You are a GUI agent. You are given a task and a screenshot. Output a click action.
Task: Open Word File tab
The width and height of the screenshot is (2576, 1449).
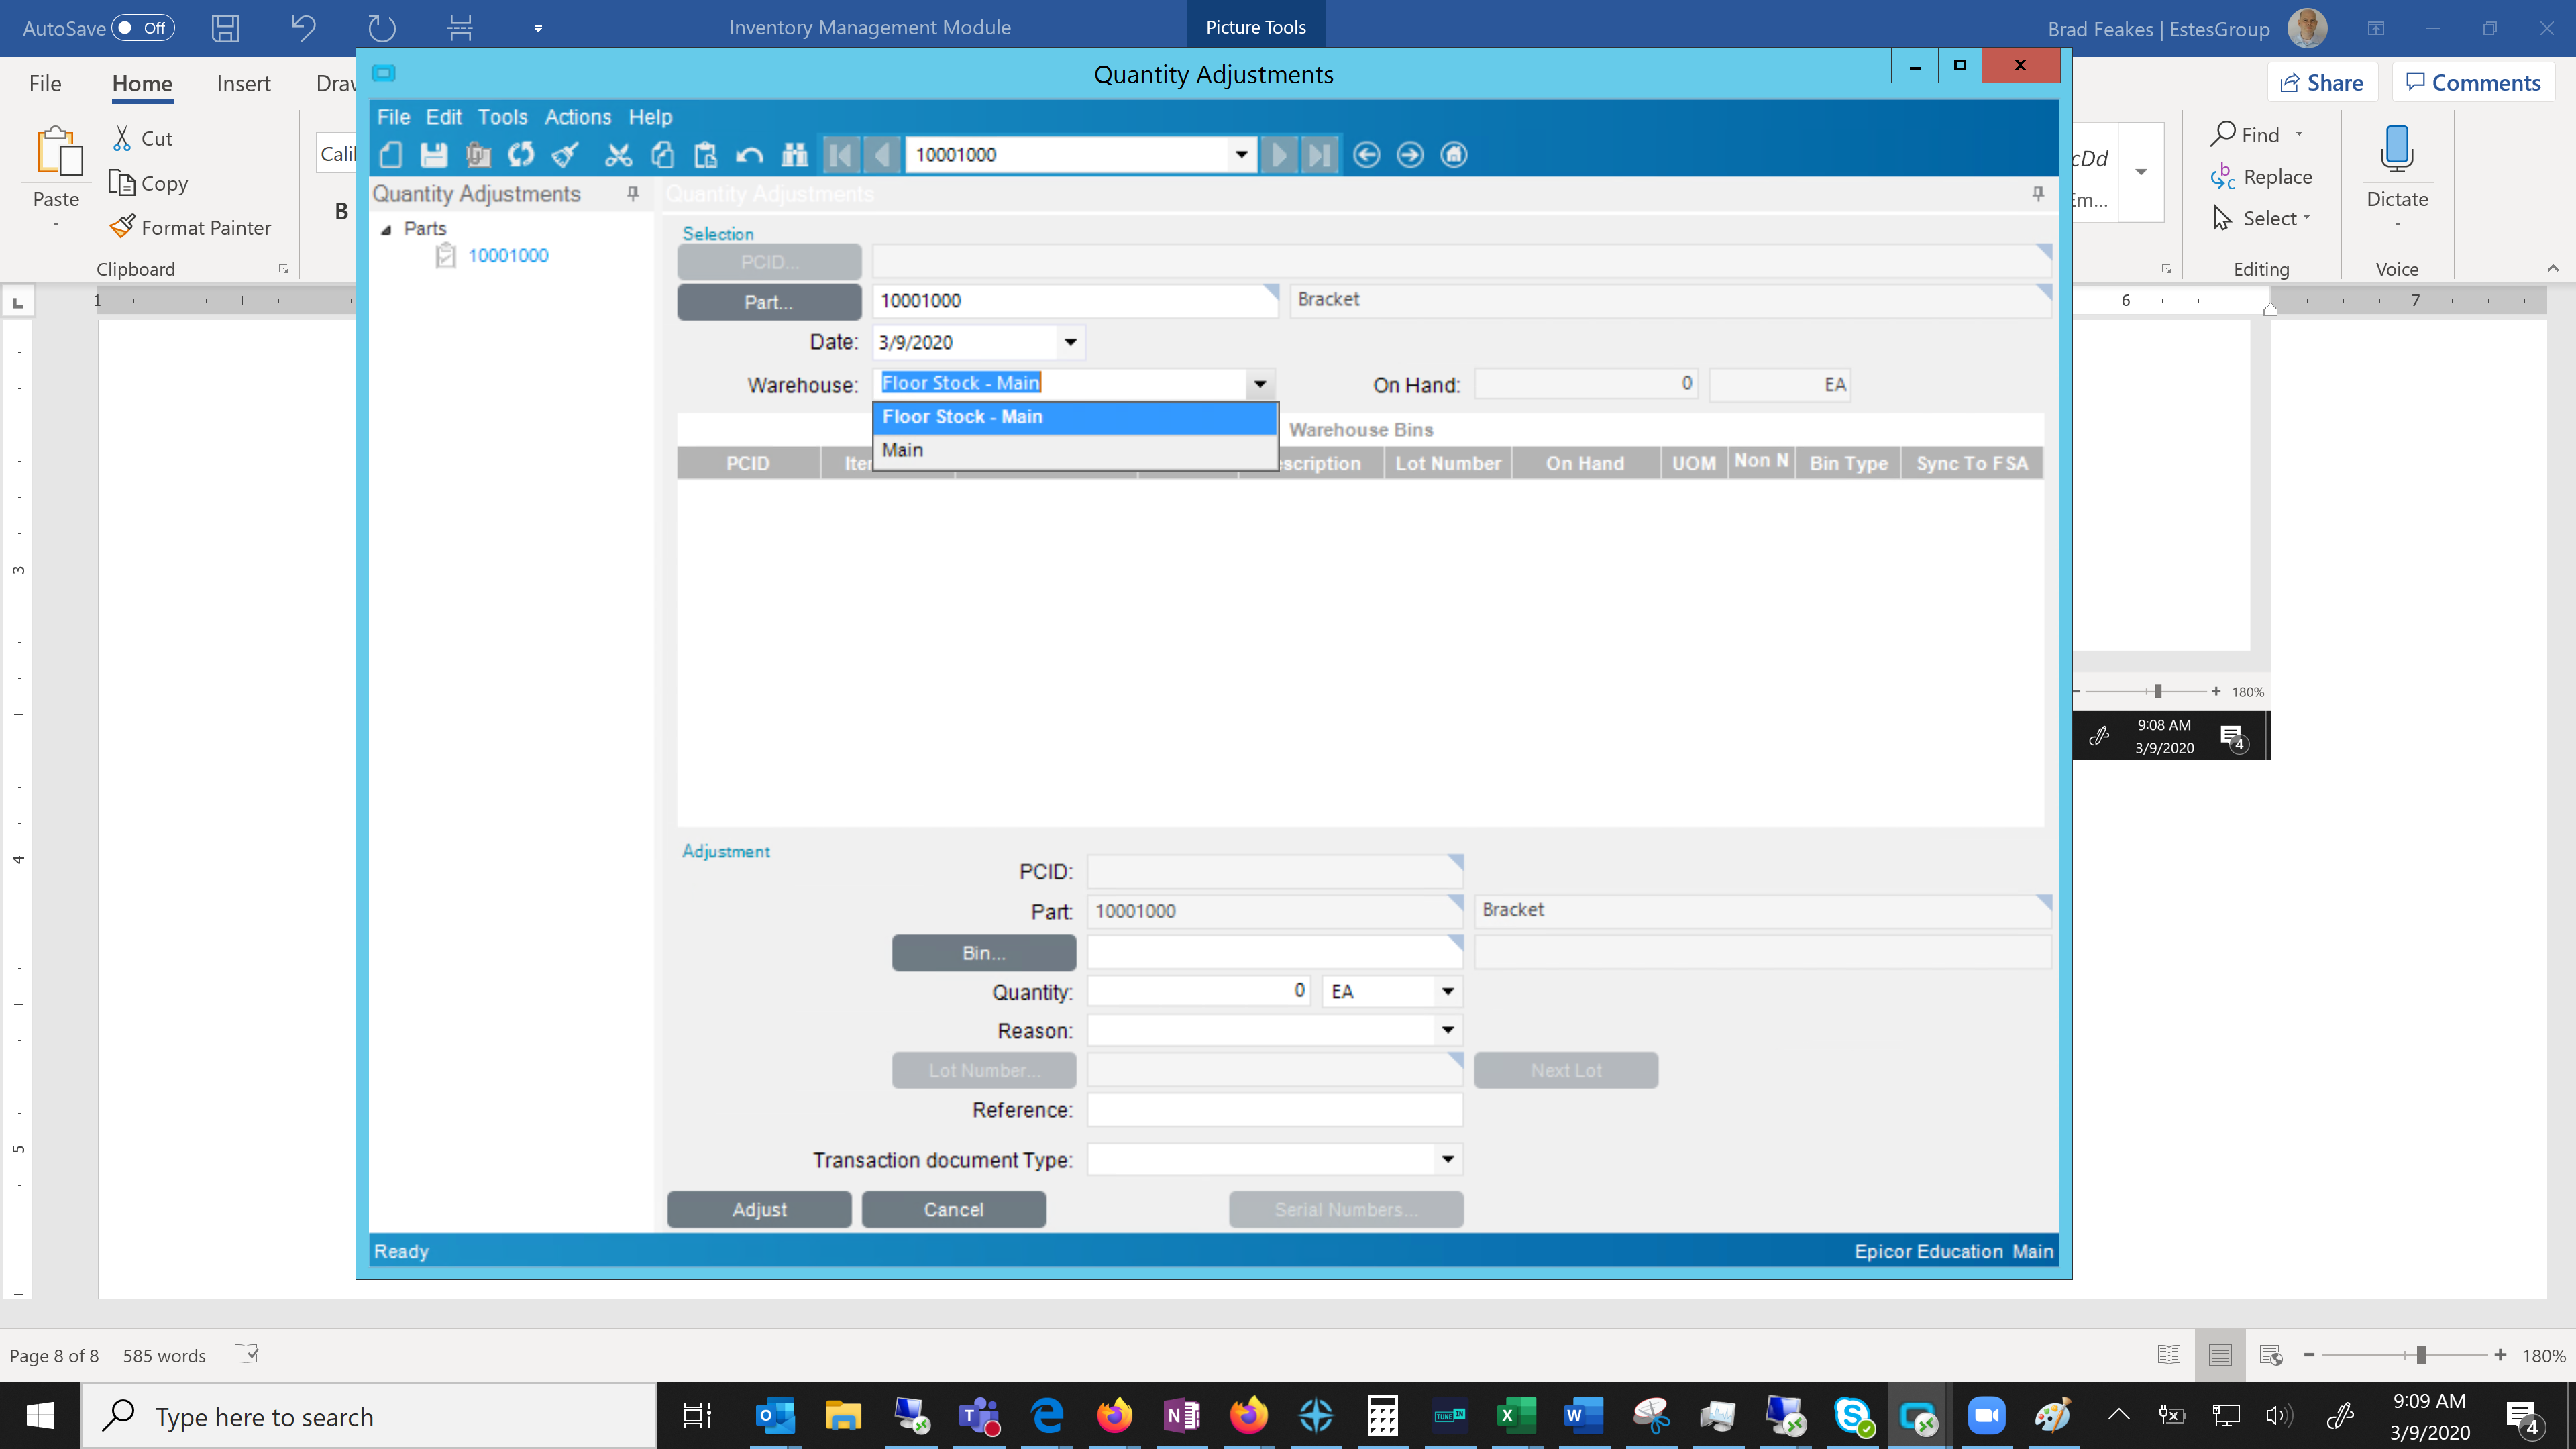[45, 83]
